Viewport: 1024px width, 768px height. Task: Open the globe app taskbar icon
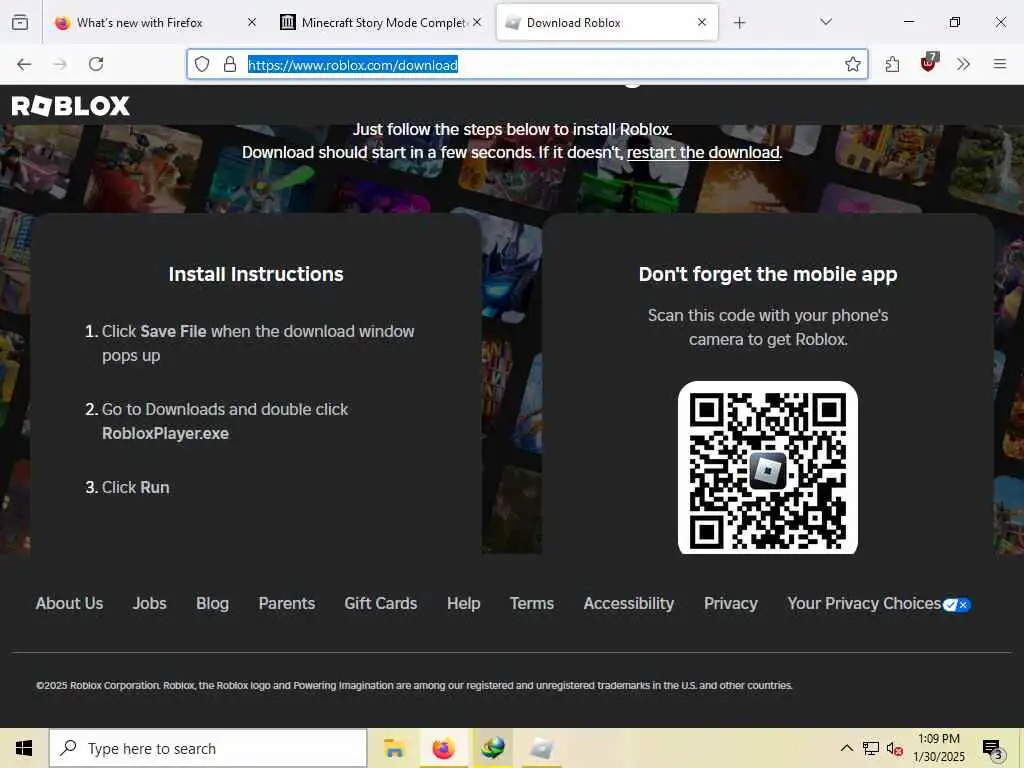493,748
